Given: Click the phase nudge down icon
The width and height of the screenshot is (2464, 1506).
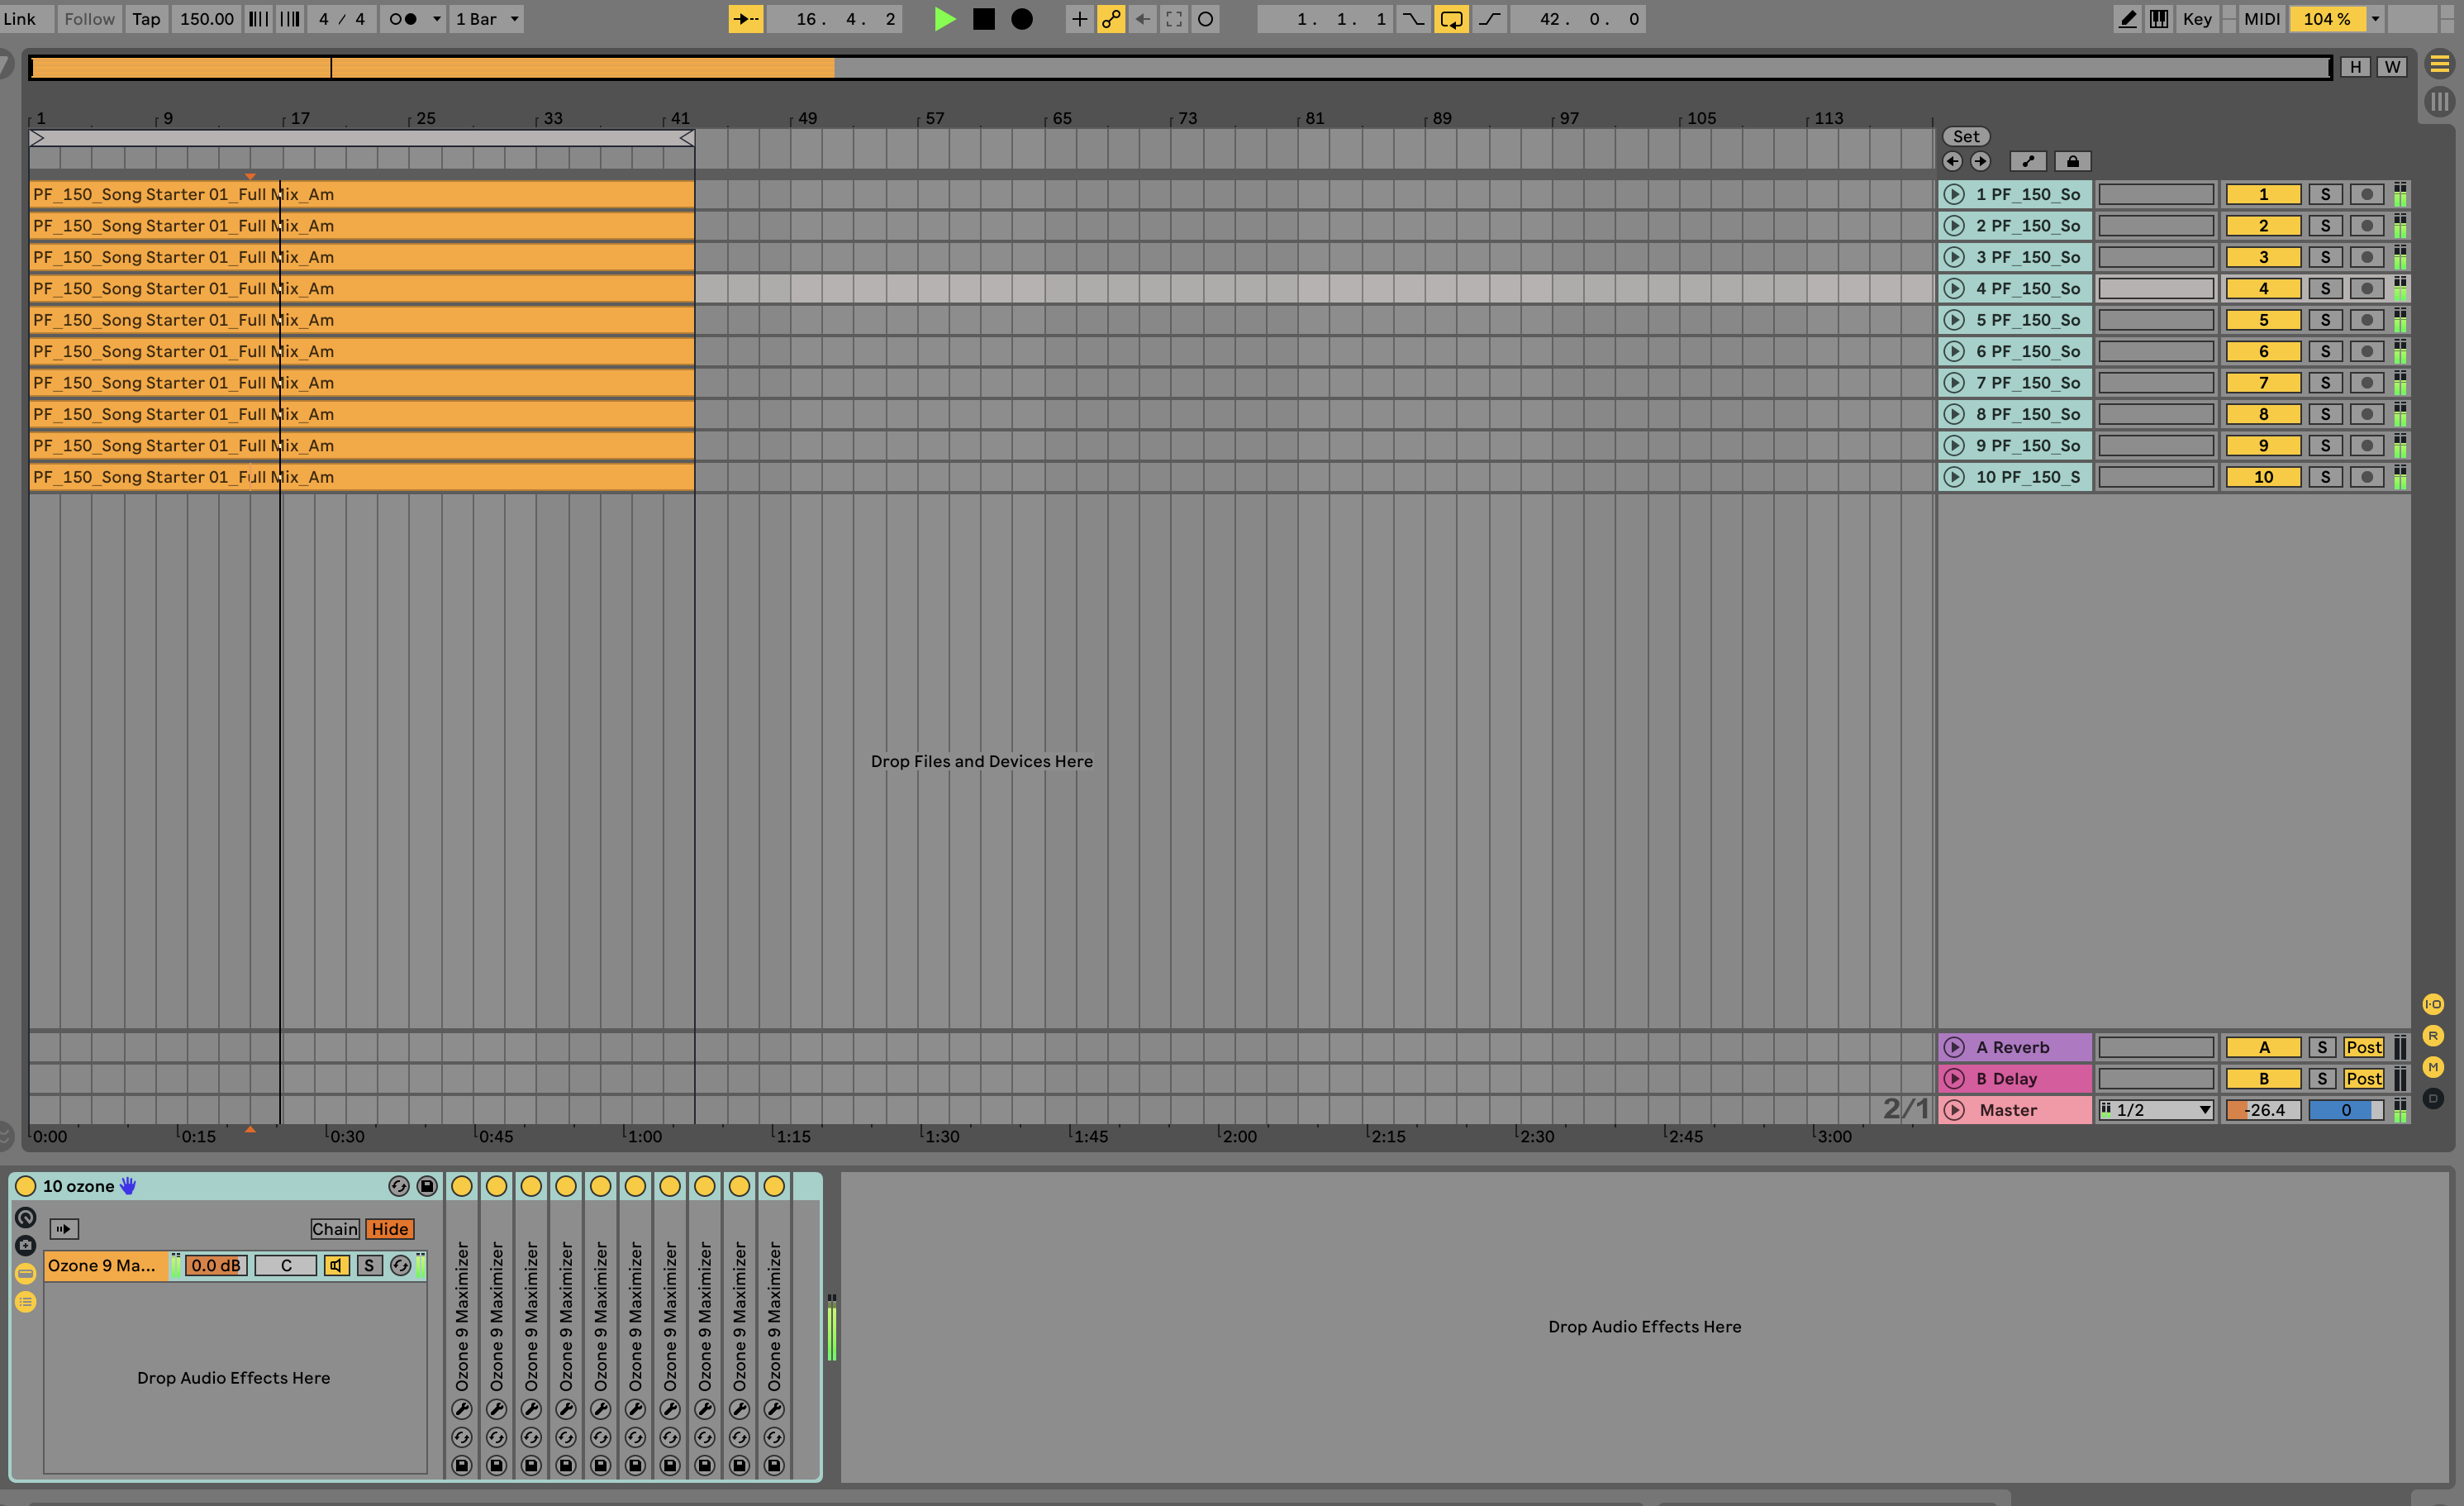Looking at the screenshot, I should (x=258, y=19).
